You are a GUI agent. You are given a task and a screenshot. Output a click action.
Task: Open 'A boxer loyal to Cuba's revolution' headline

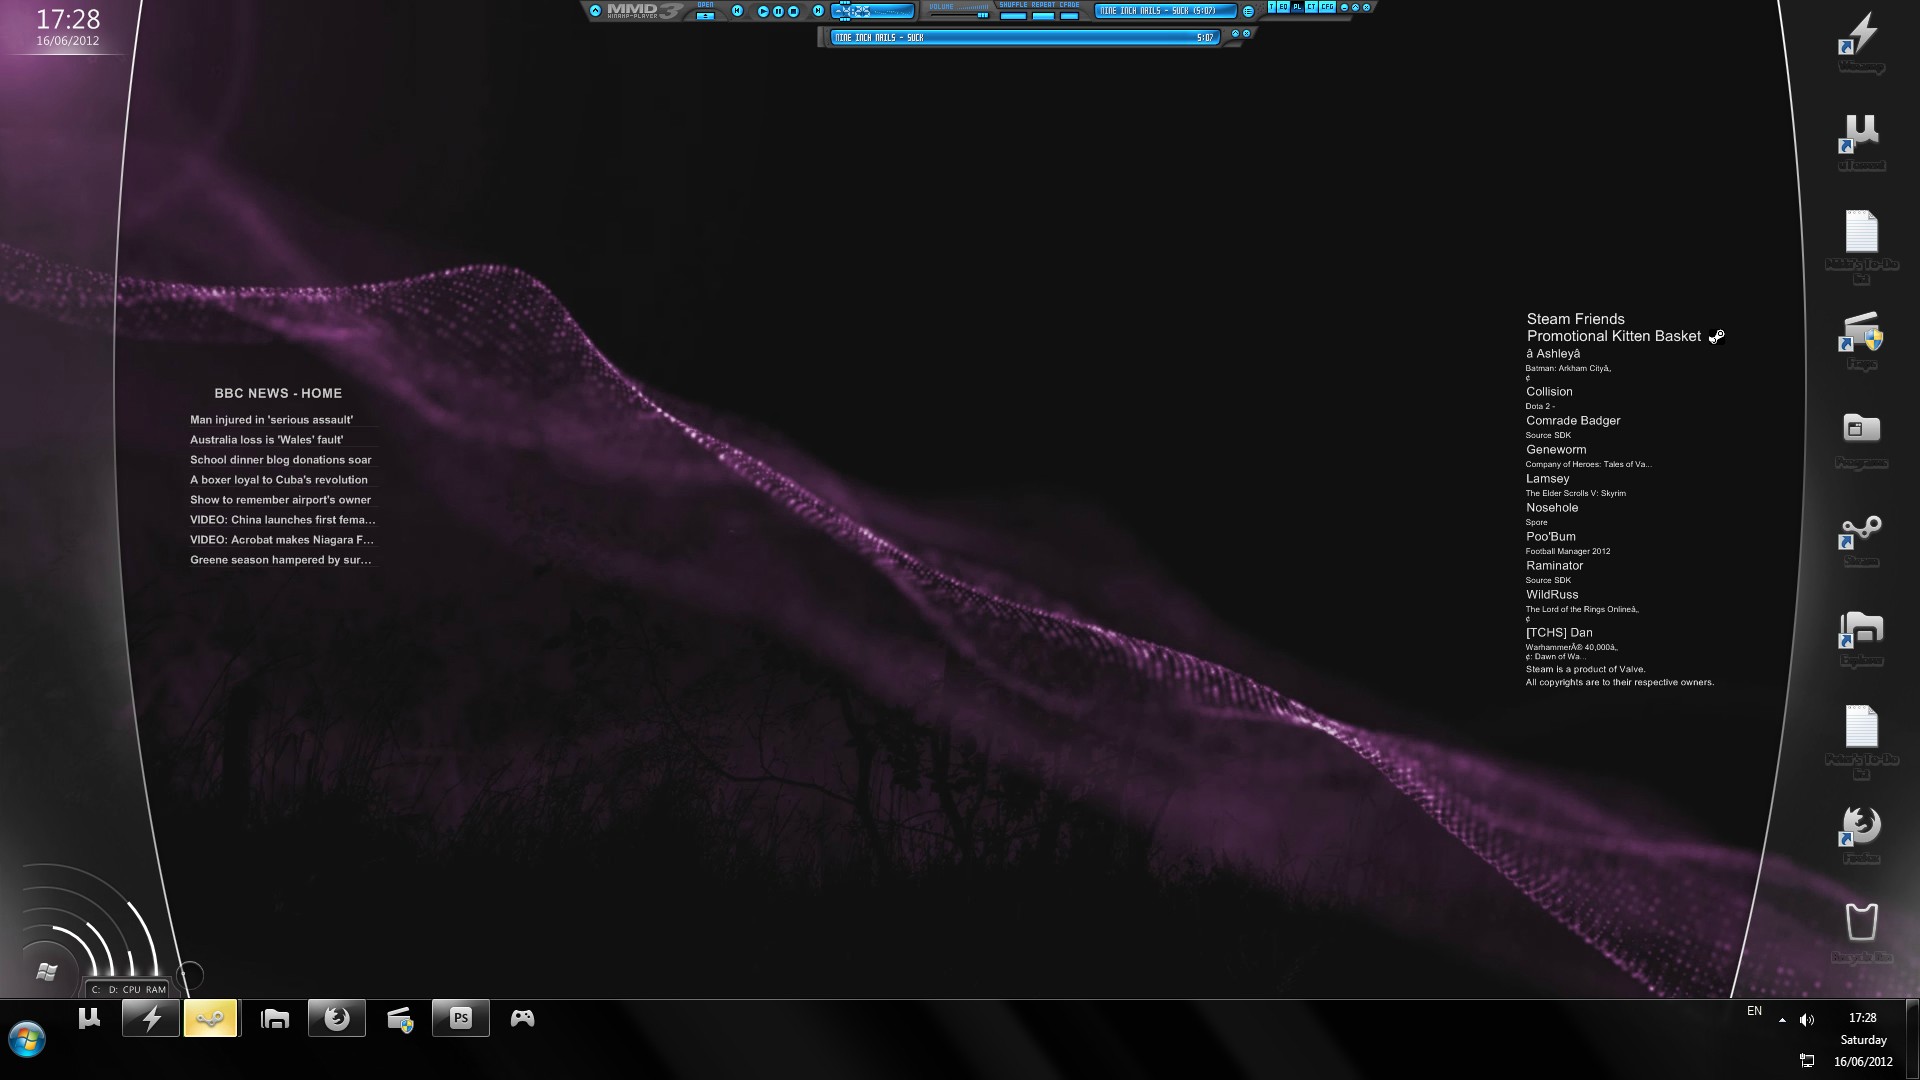pyautogui.click(x=279, y=480)
